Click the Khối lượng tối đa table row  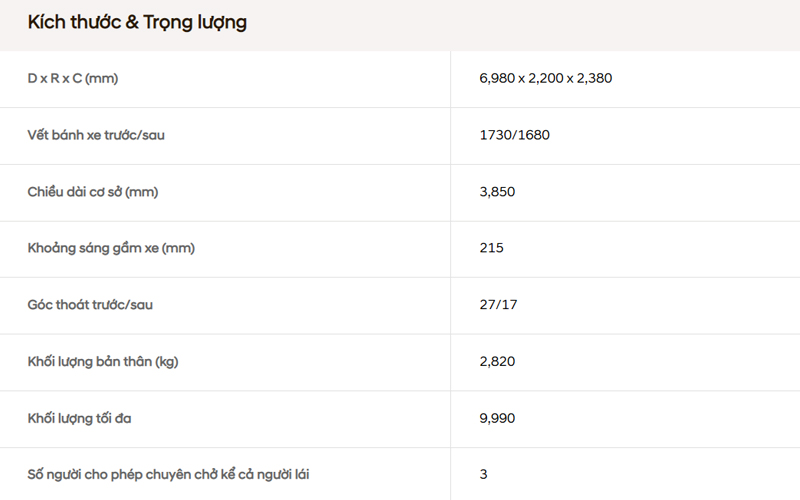tap(400, 419)
